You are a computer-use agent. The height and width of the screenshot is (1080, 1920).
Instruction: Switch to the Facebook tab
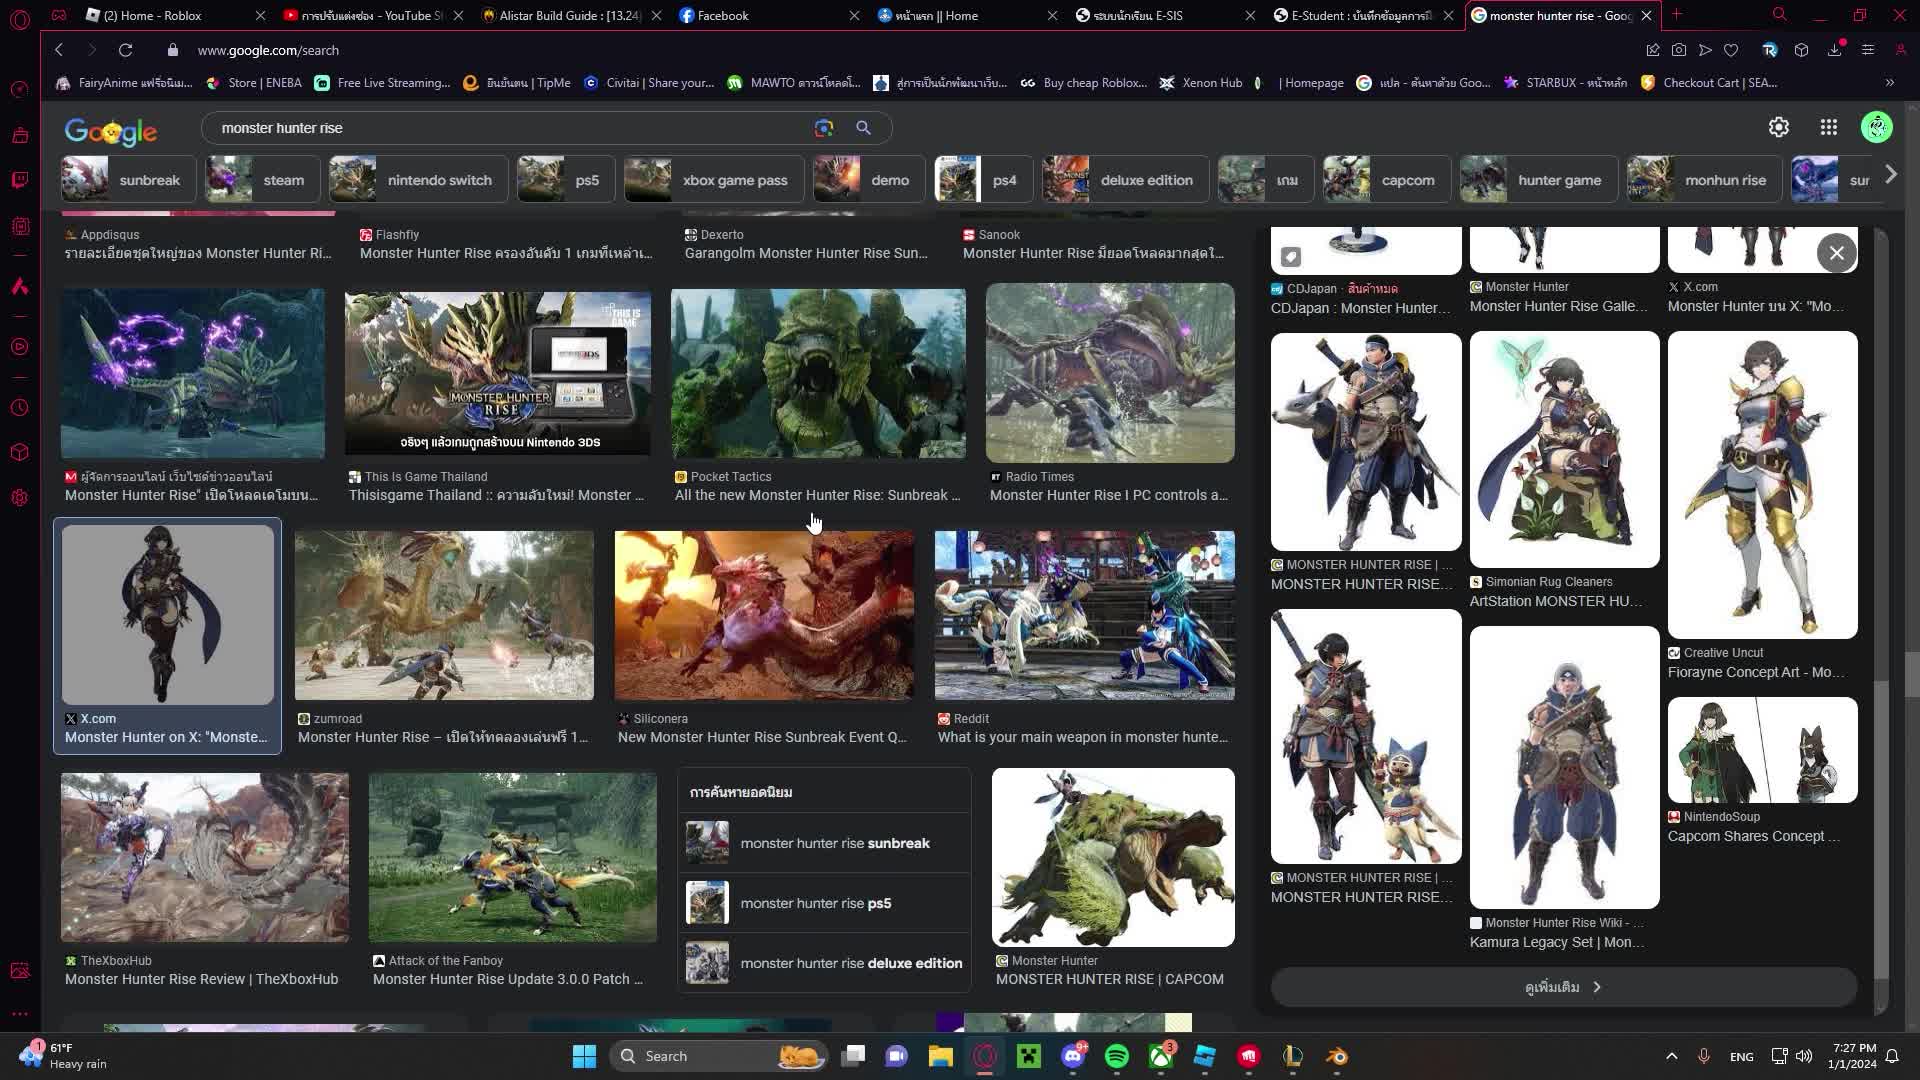pos(722,15)
